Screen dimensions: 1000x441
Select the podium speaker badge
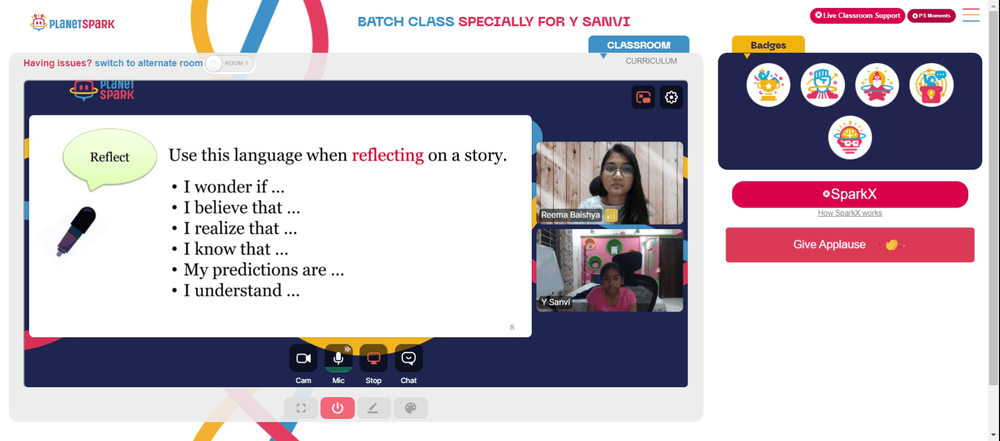931,85
